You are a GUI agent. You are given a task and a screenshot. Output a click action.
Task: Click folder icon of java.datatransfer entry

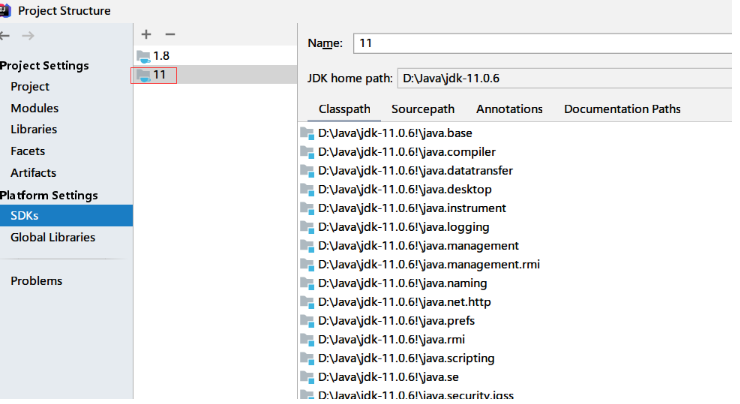(307, 171)
